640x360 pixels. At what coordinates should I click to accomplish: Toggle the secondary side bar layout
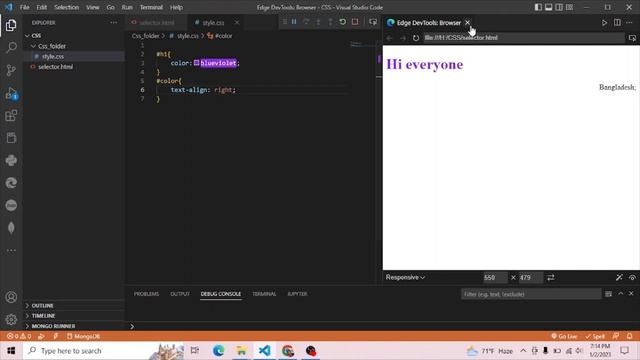coord(559,7)
